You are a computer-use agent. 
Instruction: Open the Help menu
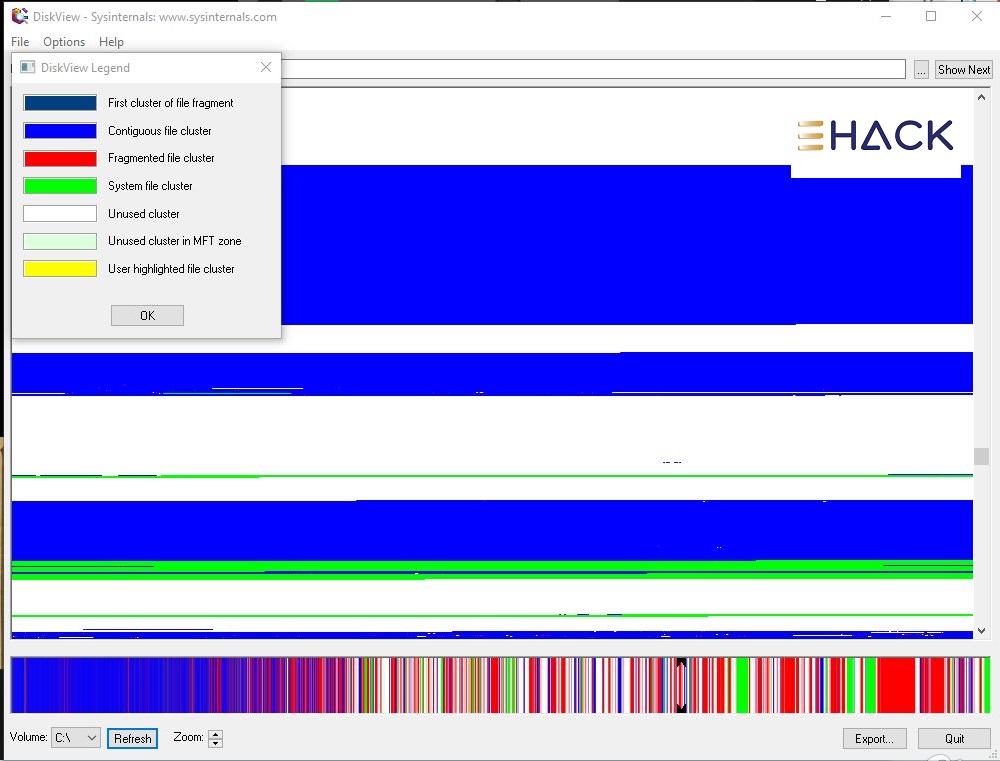(111, 41)
